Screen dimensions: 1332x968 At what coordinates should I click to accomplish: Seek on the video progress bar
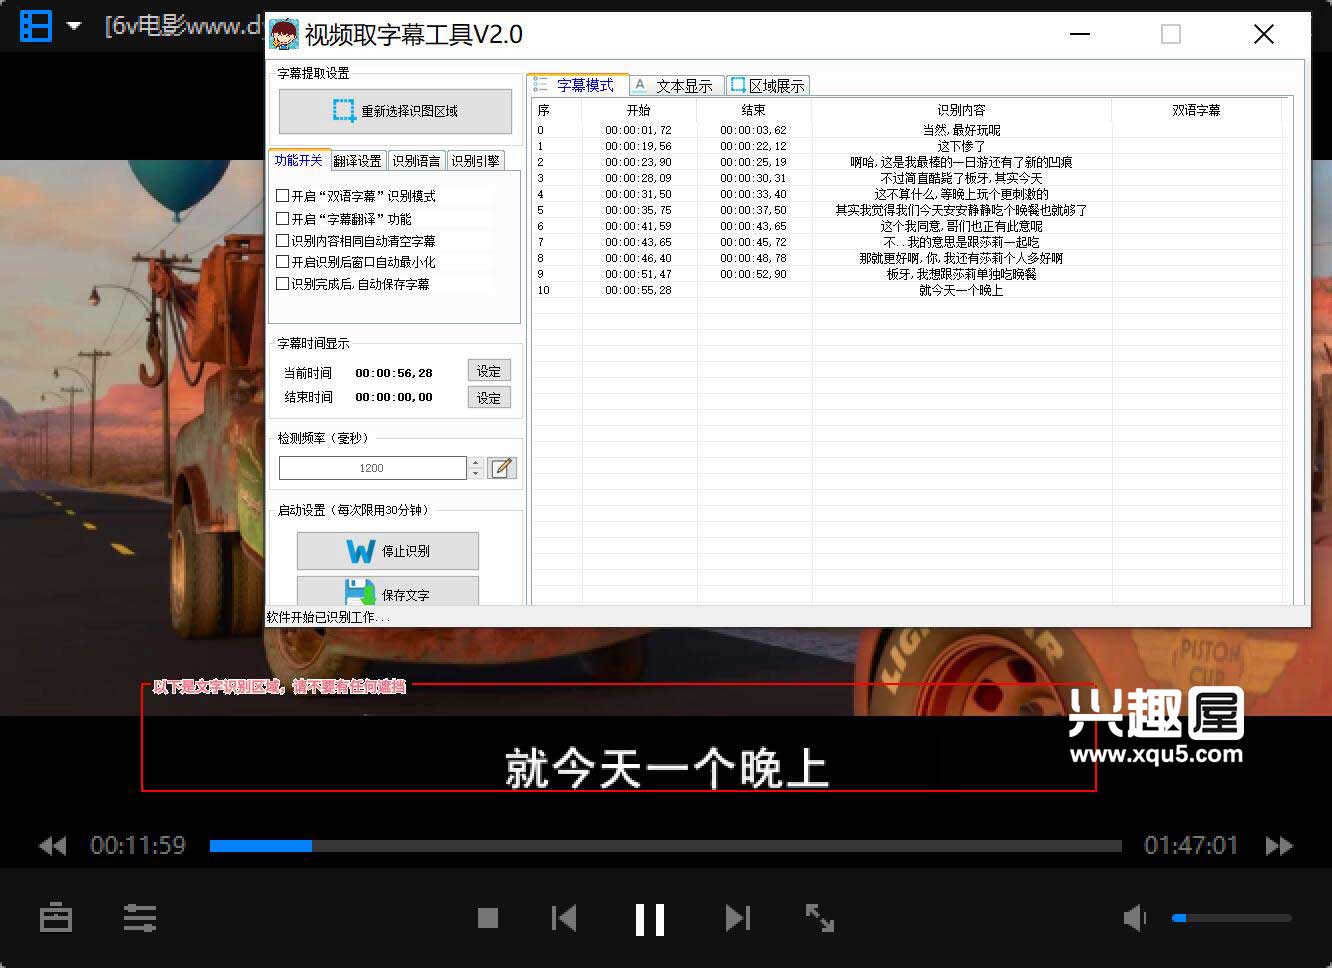(666, 846)
